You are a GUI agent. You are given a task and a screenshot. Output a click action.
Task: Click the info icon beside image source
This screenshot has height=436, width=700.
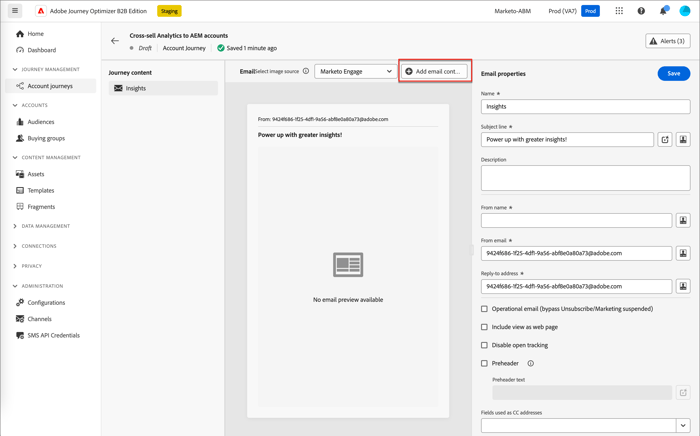click(x=306, y=71)
